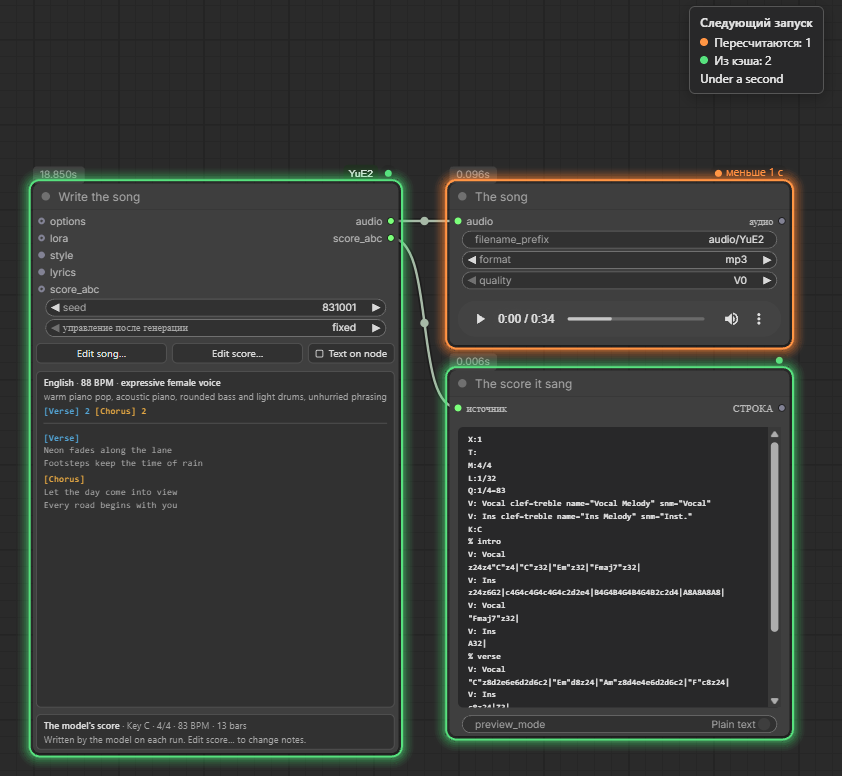Image resolution: width=842 pixels, height=776 pixels.
Task: Click the [Chorus] 2 section tag
Action: [121, 411]
